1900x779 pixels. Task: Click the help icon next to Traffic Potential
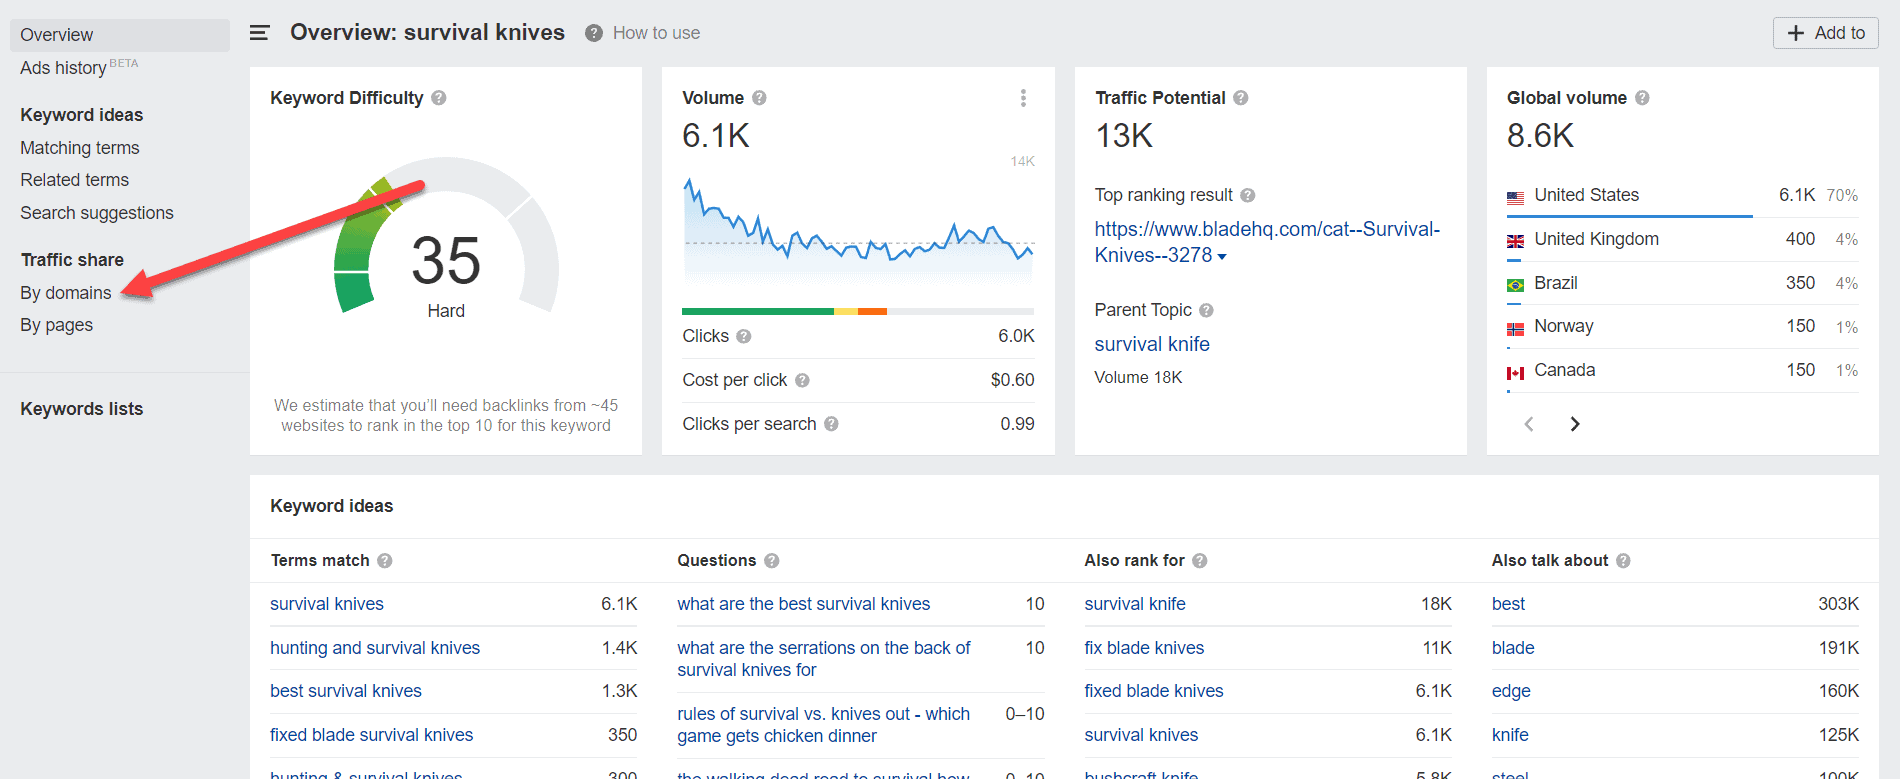click(1241, 98)
